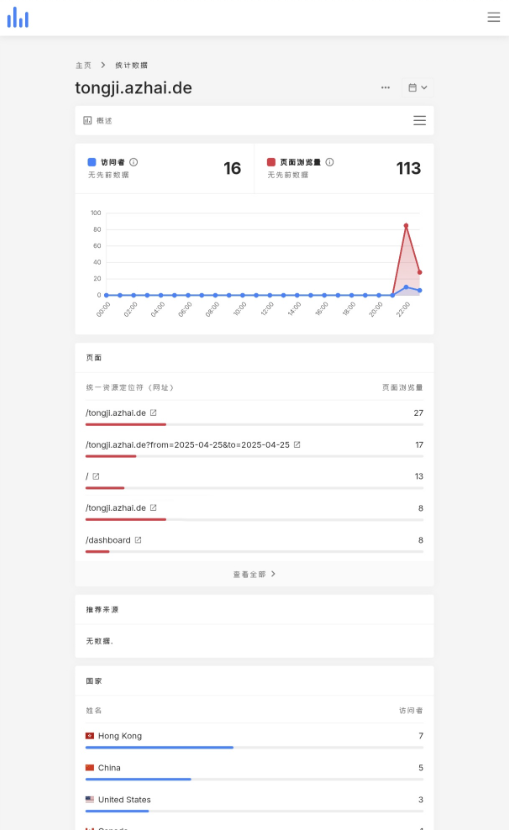Open external link icon for root / page
The image size is (509, 830).
click(96, 476)
